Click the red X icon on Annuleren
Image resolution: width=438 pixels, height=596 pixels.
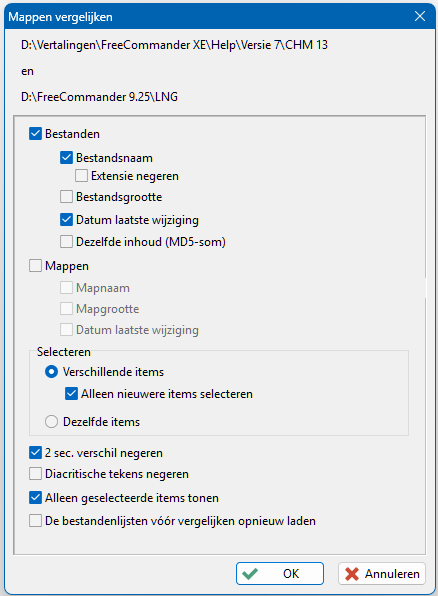click(x=352, y=574)
